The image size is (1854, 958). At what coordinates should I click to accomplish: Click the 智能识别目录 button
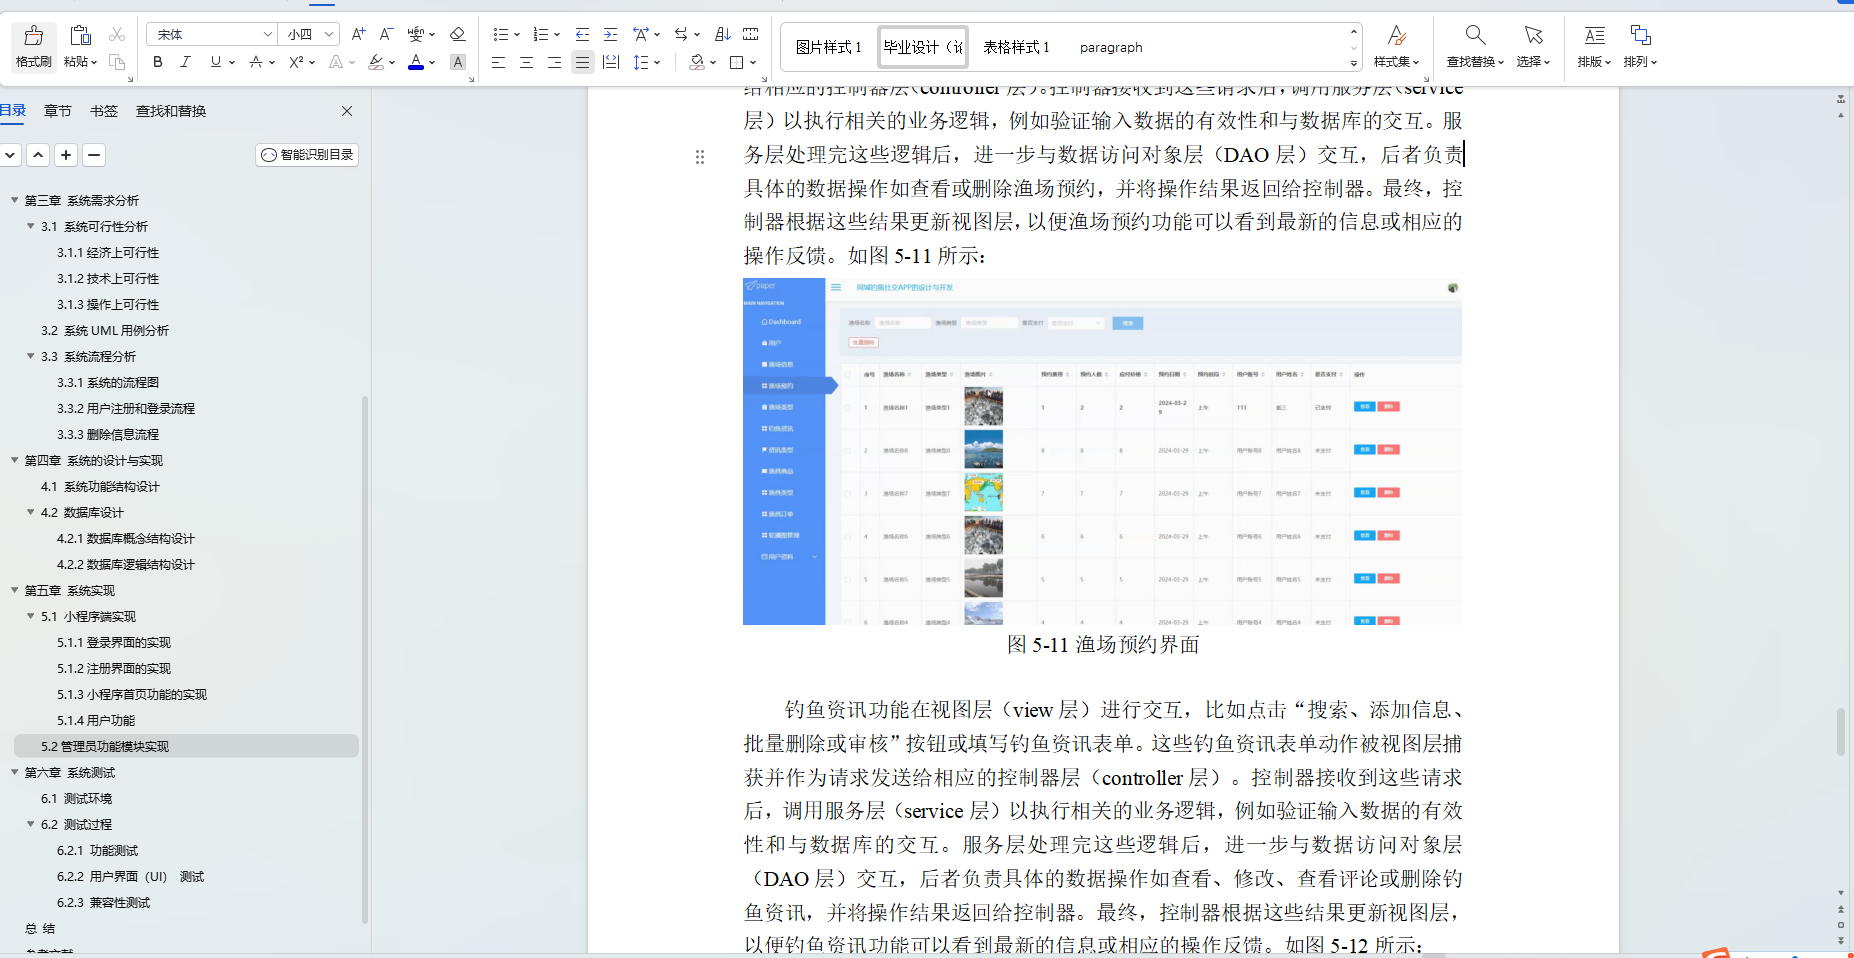coord(307,155)
